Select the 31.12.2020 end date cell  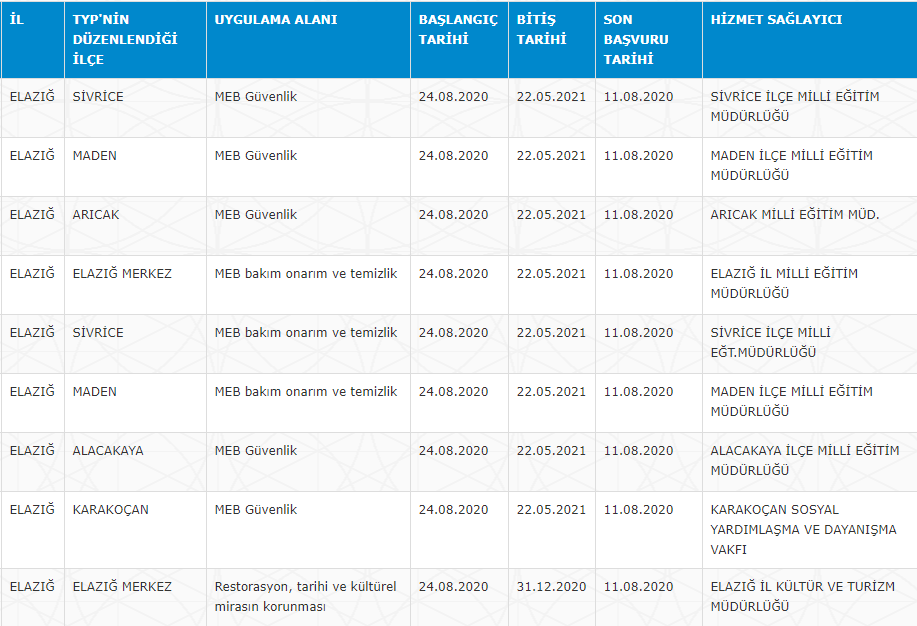551,587
